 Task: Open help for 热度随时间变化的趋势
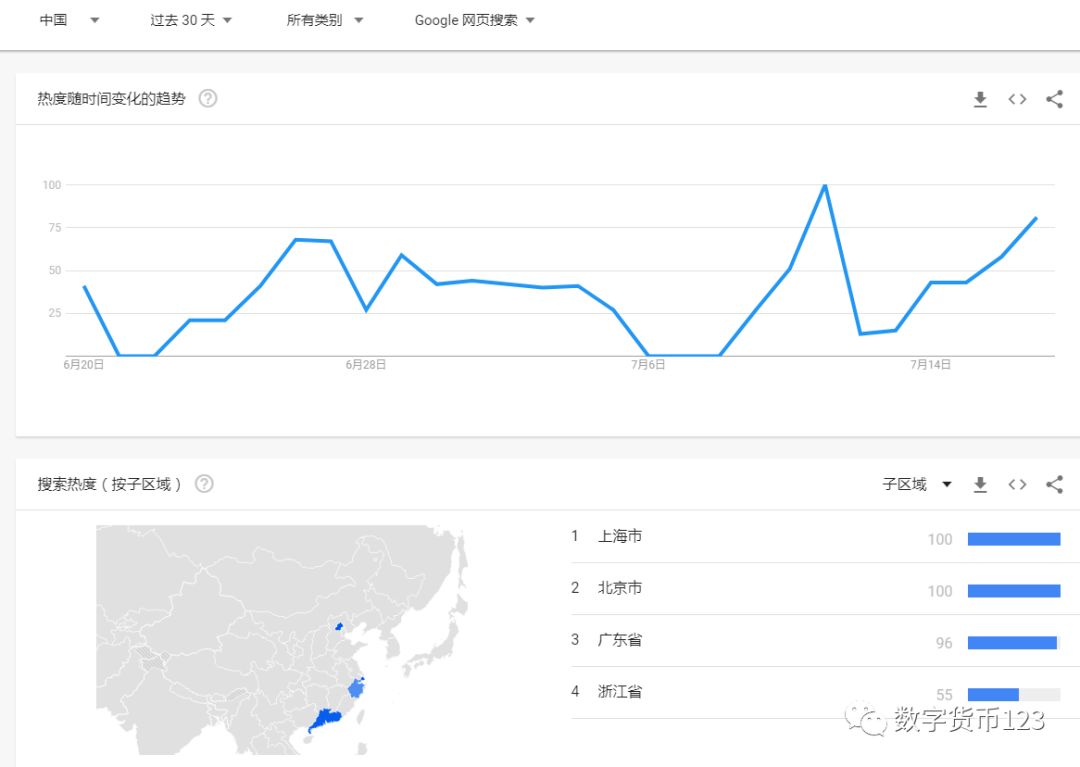point(207,98)
